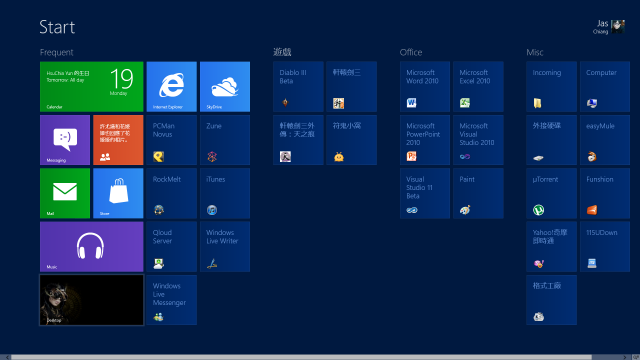Launch the Zune tile
Screen dimensions: 640x360
(225, 140)
